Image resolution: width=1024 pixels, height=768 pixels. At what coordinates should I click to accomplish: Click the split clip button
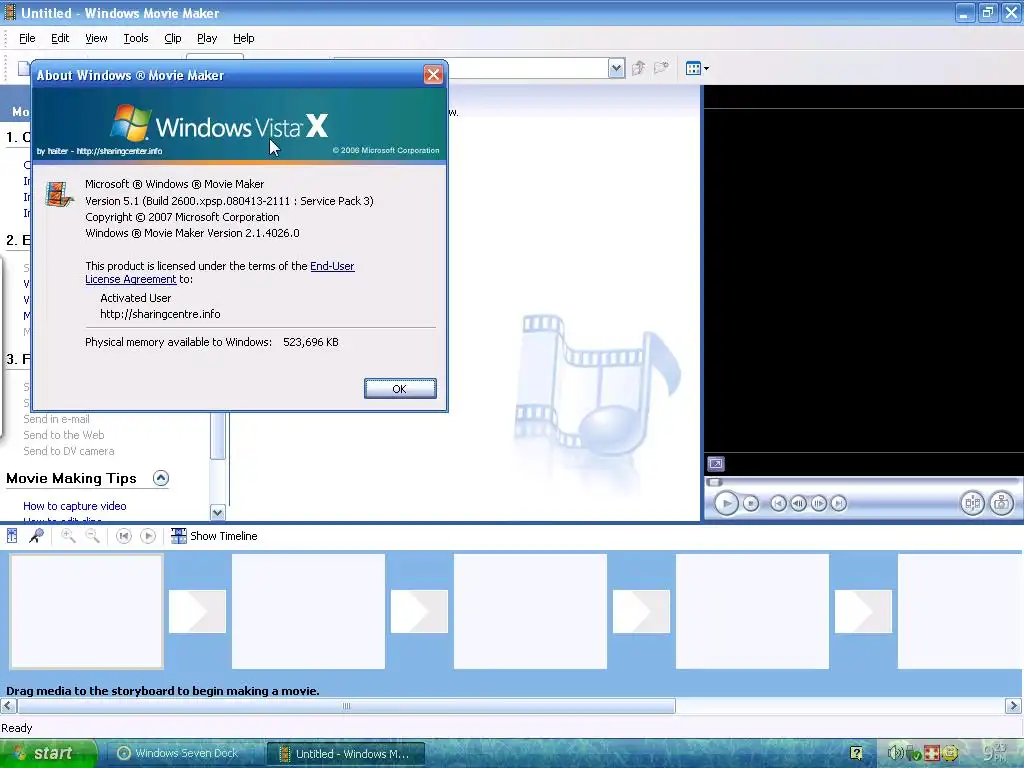tap(972, 503)
